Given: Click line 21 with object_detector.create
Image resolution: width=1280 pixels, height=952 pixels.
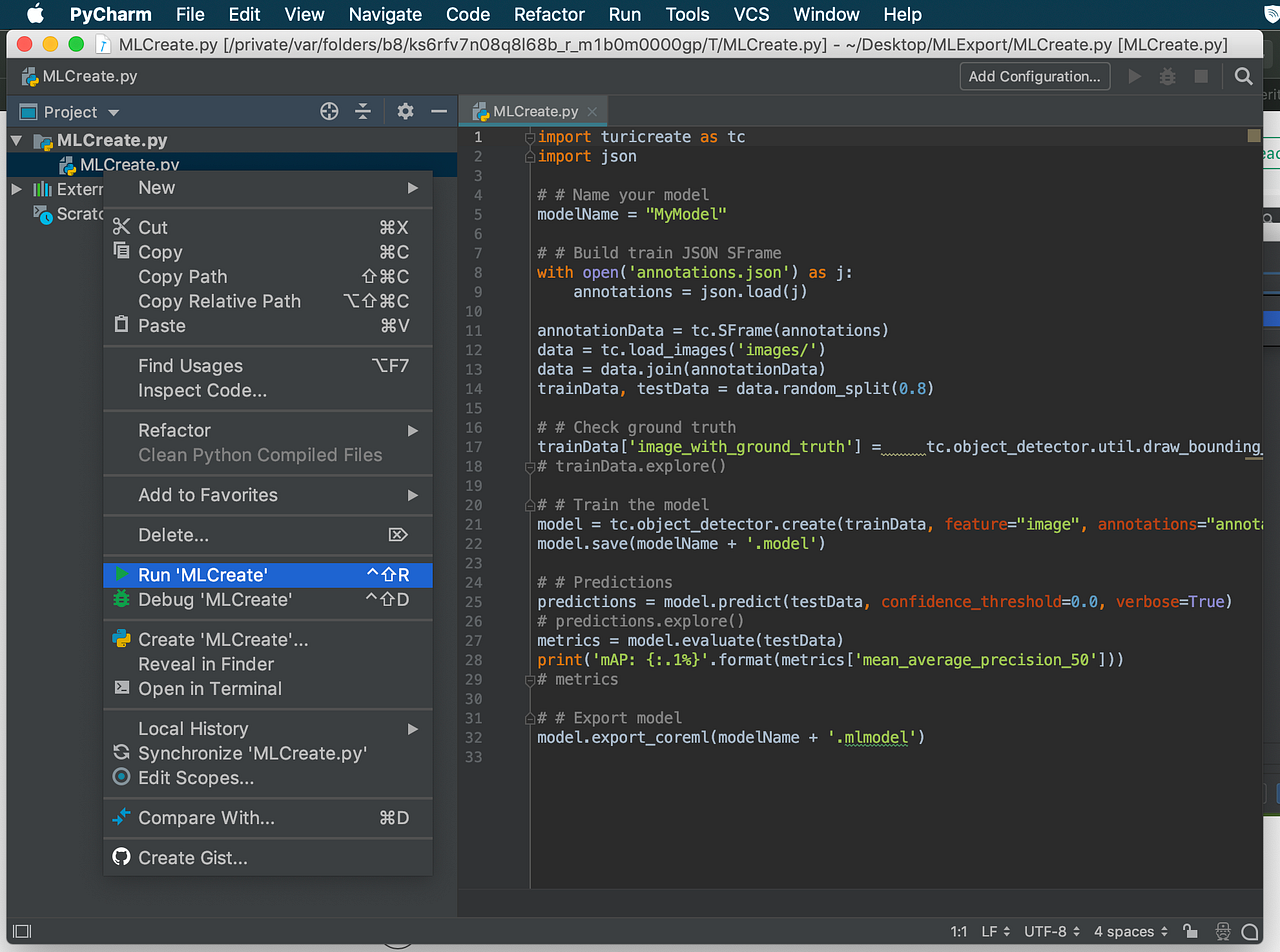Looking at the screenshot, I should pos(898,524).
